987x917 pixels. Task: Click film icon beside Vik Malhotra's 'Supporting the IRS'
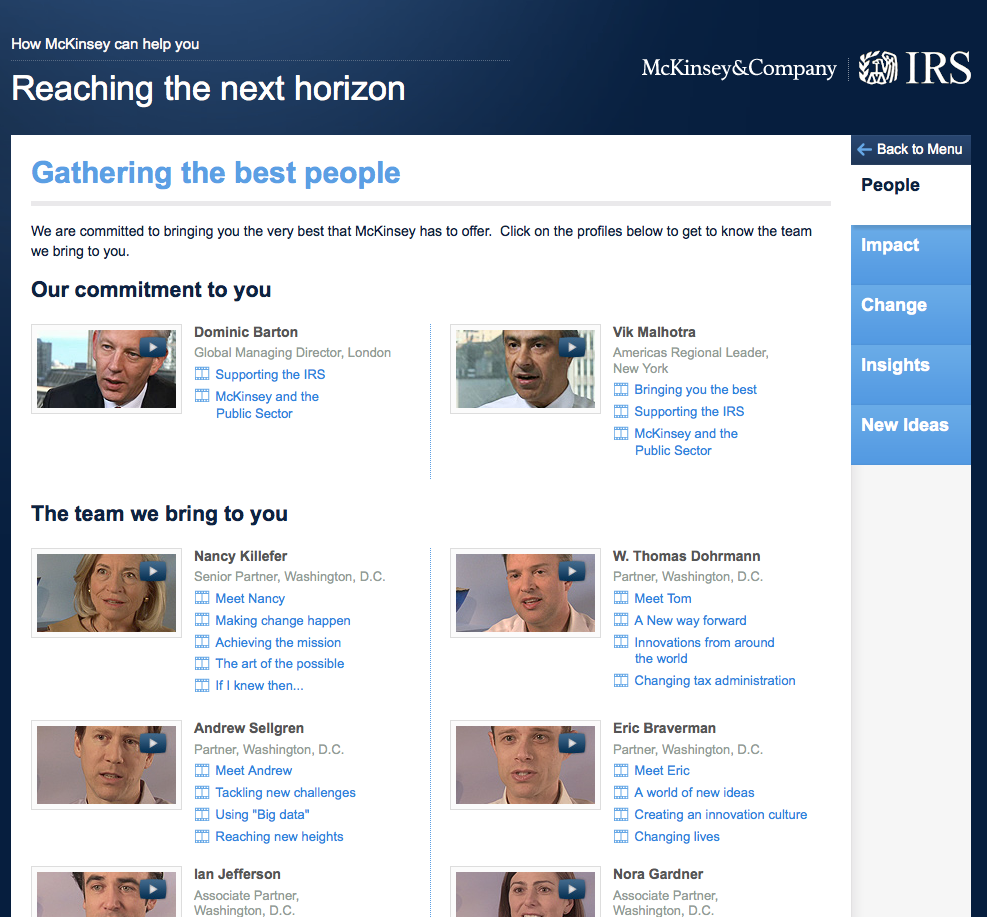click(x=621, y=412)
